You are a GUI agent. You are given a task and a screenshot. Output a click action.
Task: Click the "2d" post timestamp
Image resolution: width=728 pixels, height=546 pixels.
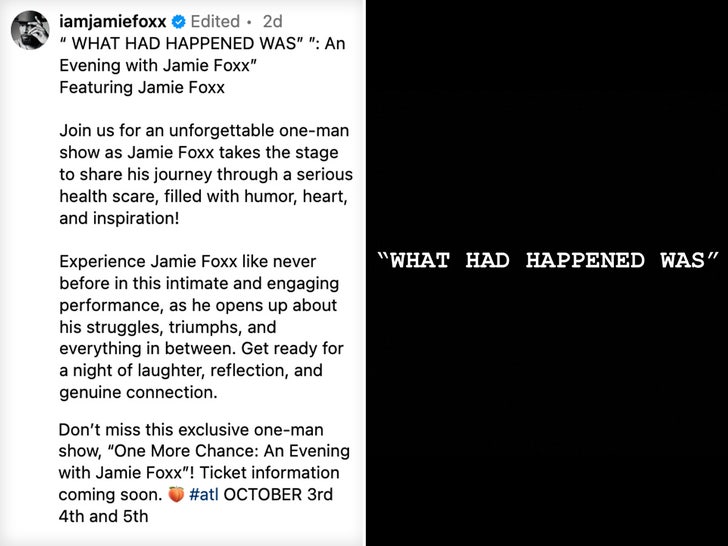tap(273, 22)
